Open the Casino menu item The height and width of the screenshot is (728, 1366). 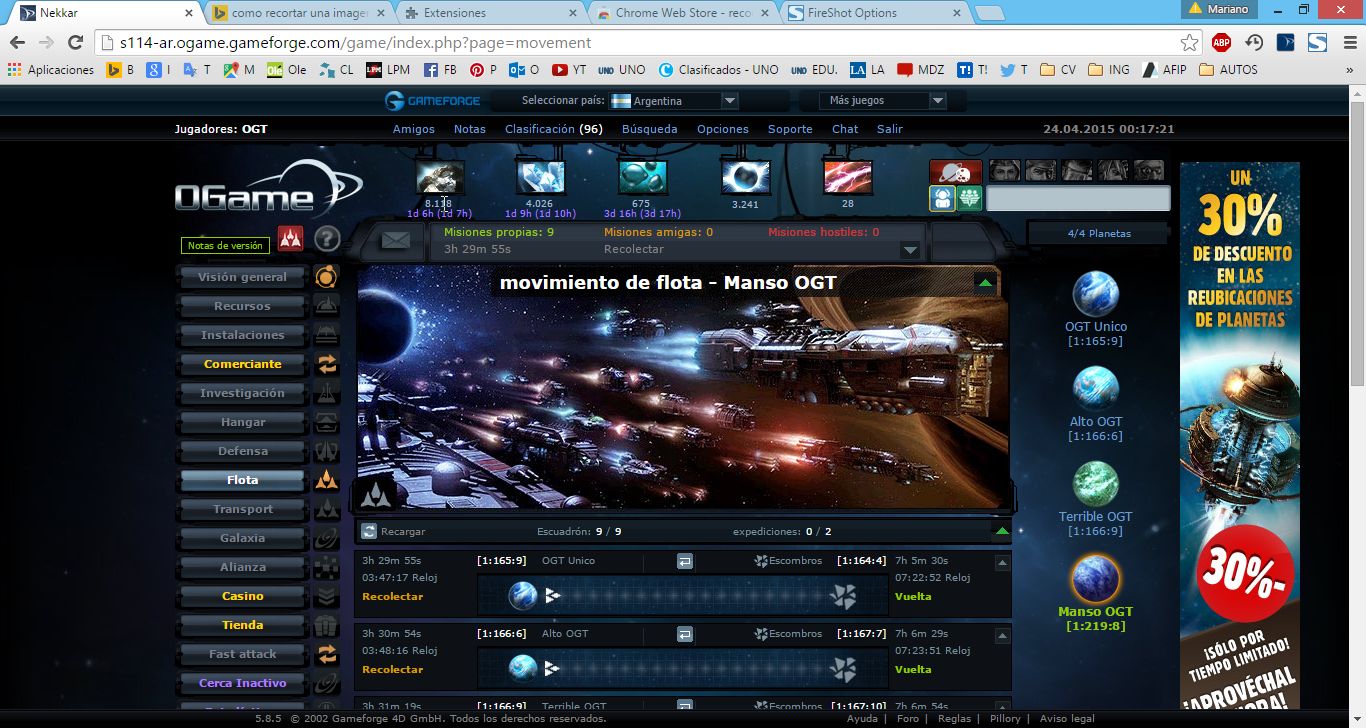click(x=243, y=596)
